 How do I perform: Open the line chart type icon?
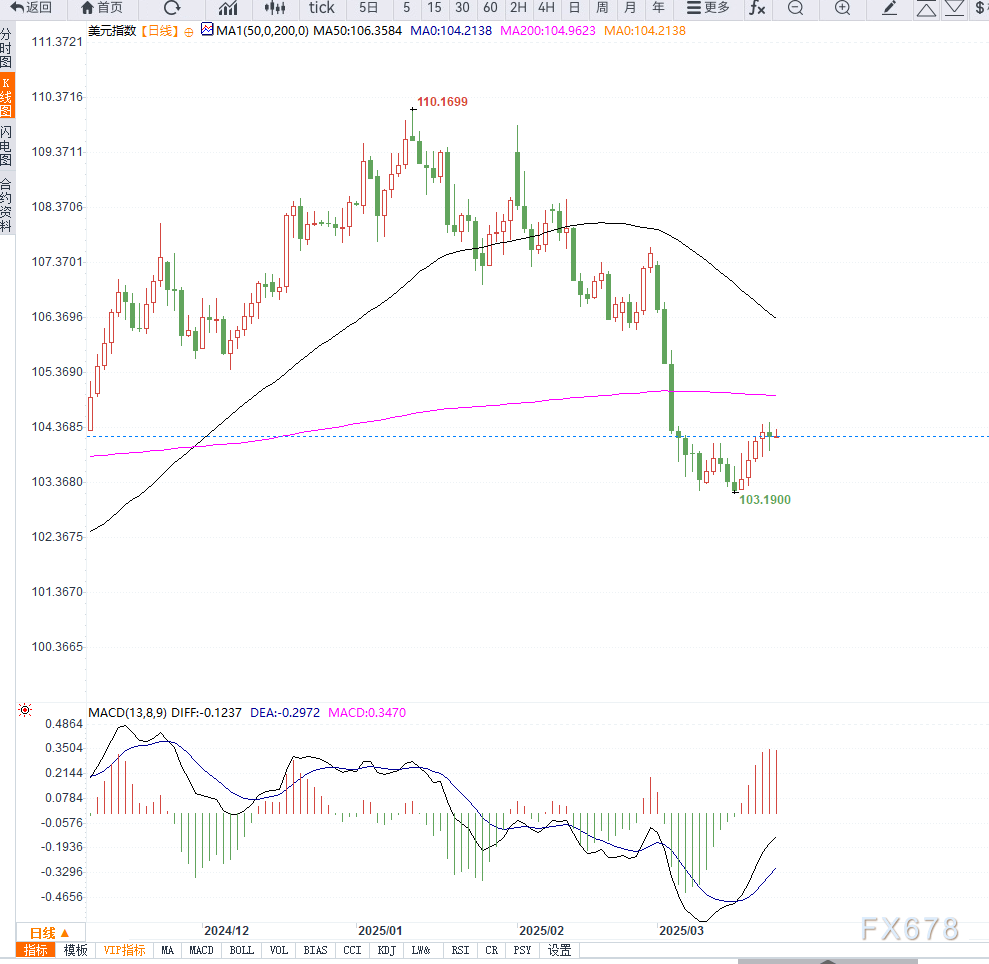coord(228,8)
